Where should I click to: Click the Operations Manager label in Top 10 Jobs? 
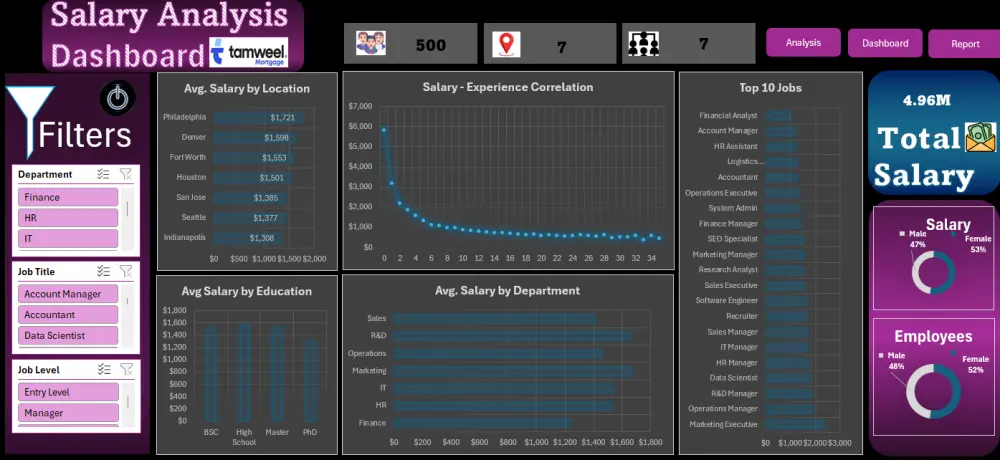[x=723, y=408]
